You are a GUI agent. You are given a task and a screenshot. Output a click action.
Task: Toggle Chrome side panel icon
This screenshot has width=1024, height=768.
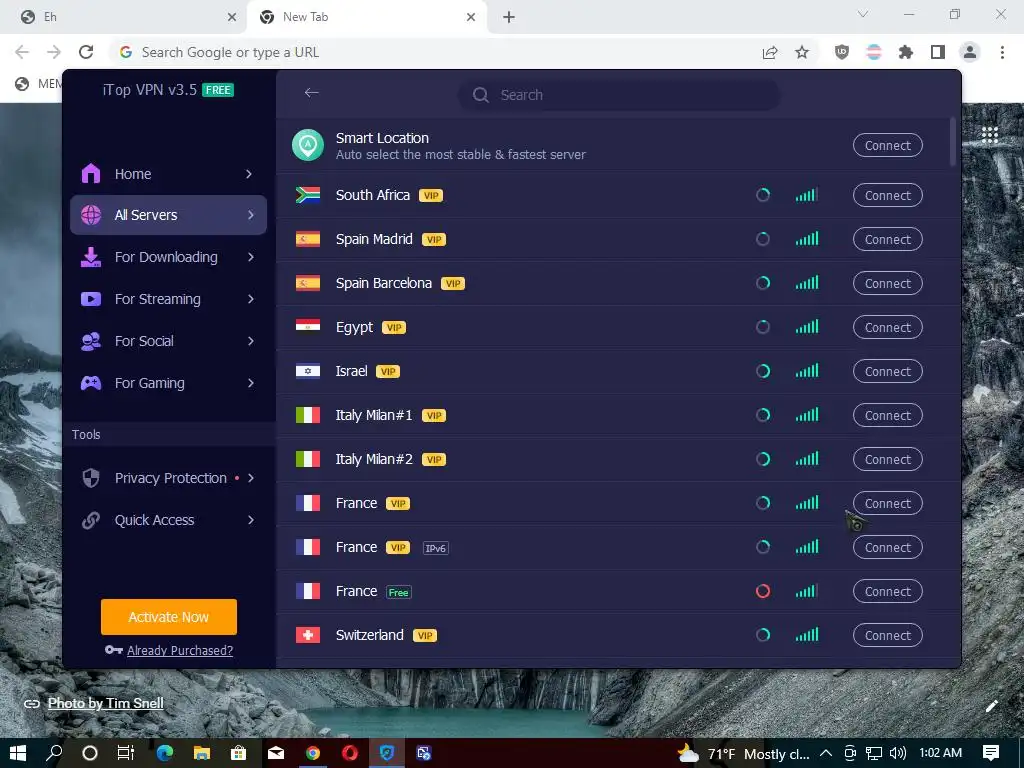(x=938, y=52)
